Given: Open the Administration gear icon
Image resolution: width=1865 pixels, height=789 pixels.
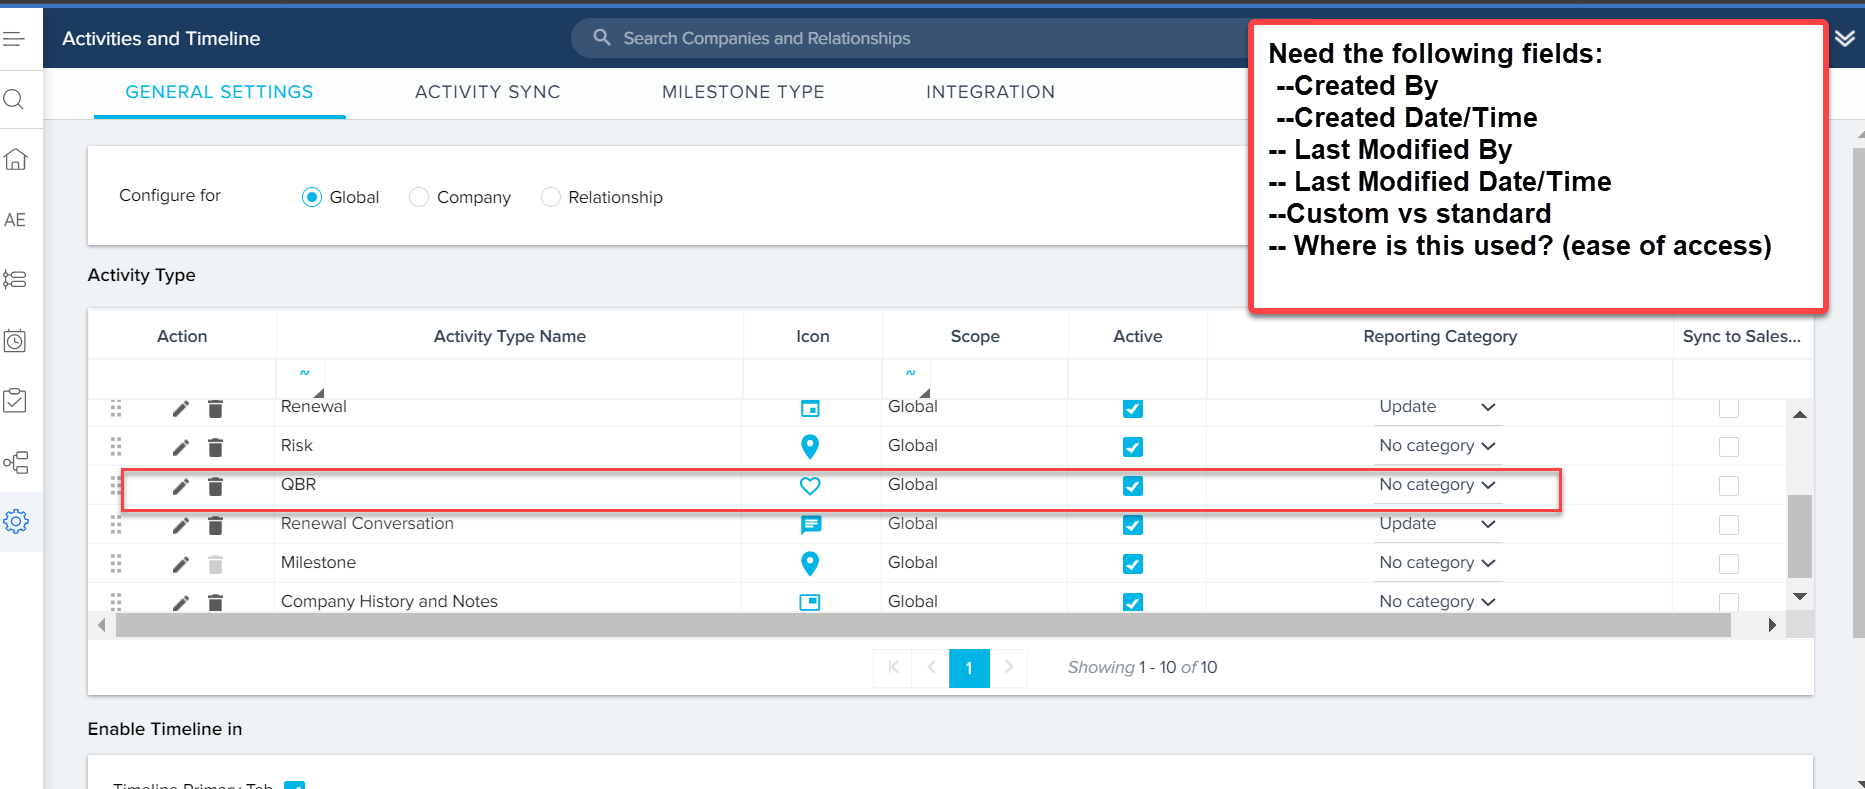Looking at the screenshot, I should [x=16, y=521].
